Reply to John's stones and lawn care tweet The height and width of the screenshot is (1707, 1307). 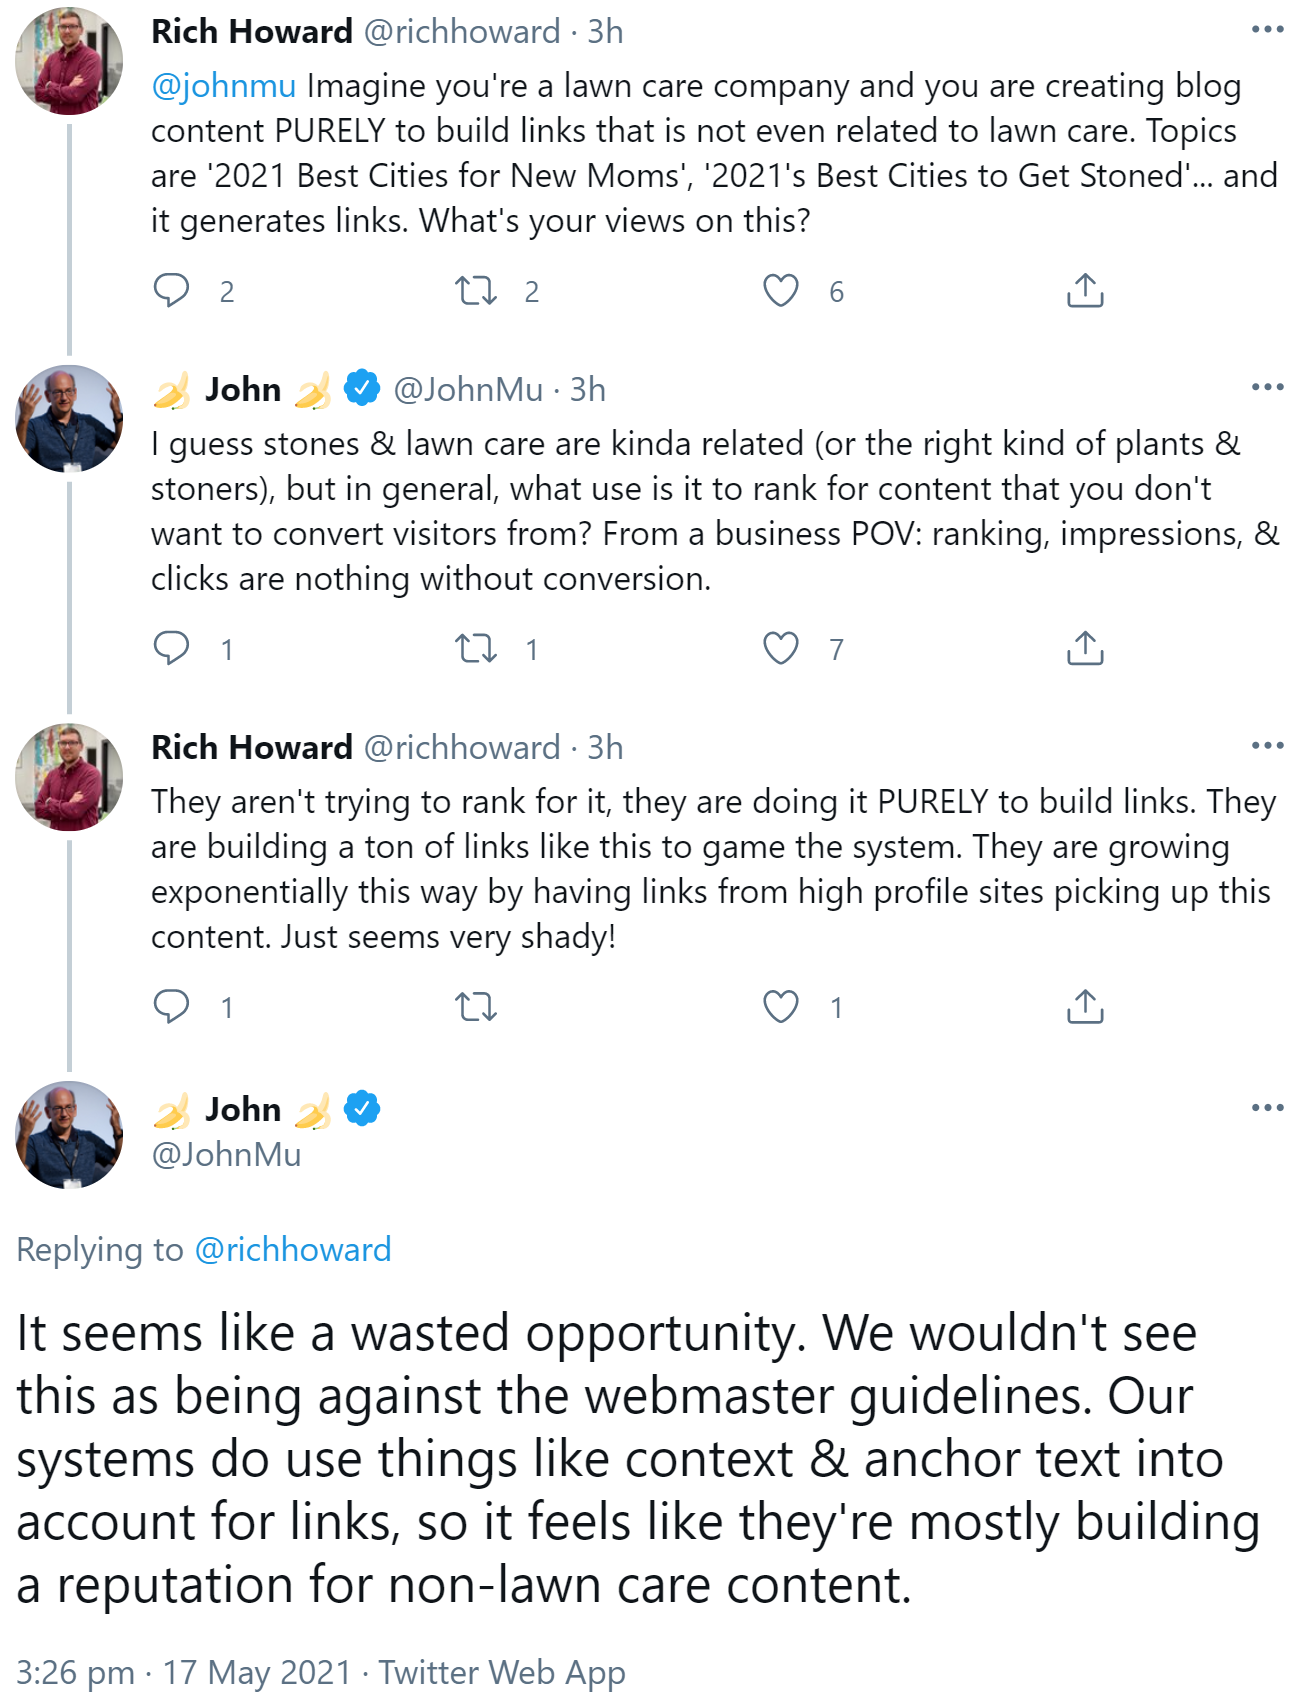pos(171,648)
